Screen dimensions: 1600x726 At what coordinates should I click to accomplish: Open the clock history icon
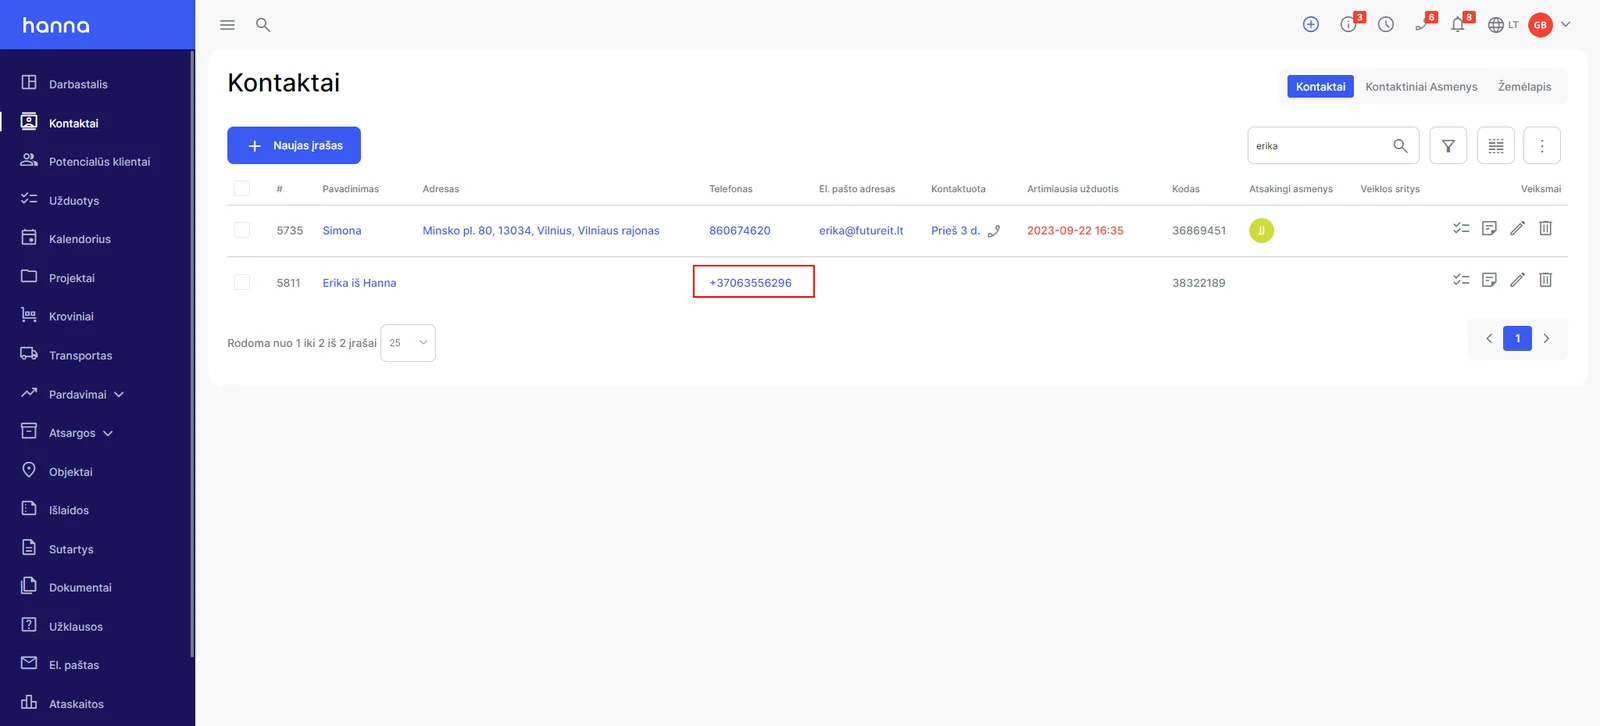(1386, 25)
